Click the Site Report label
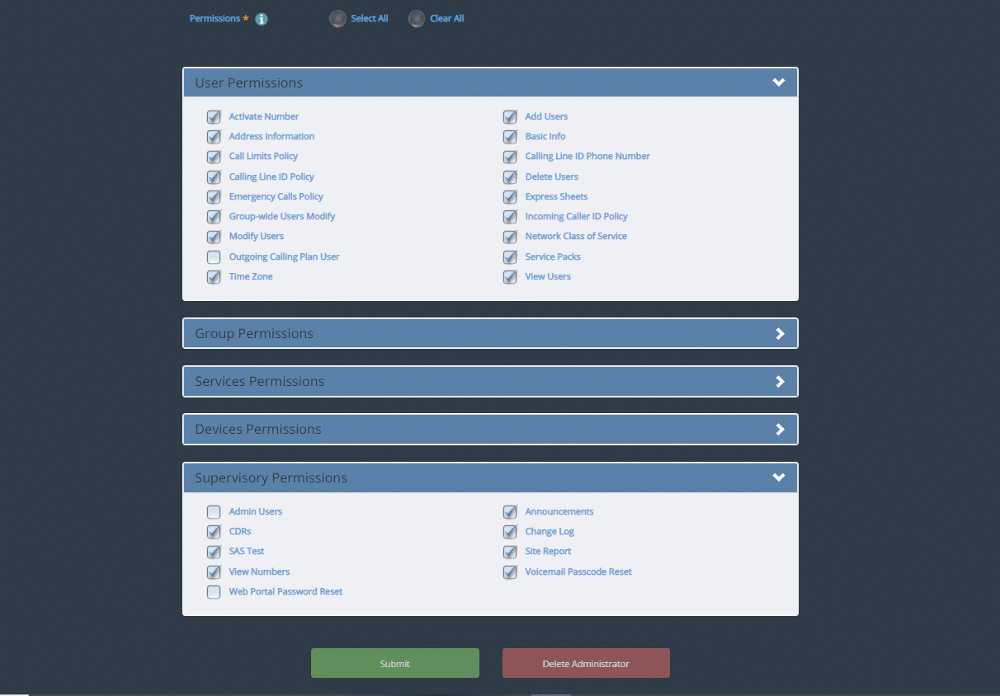1000x696 pixels. pos(548,552)
